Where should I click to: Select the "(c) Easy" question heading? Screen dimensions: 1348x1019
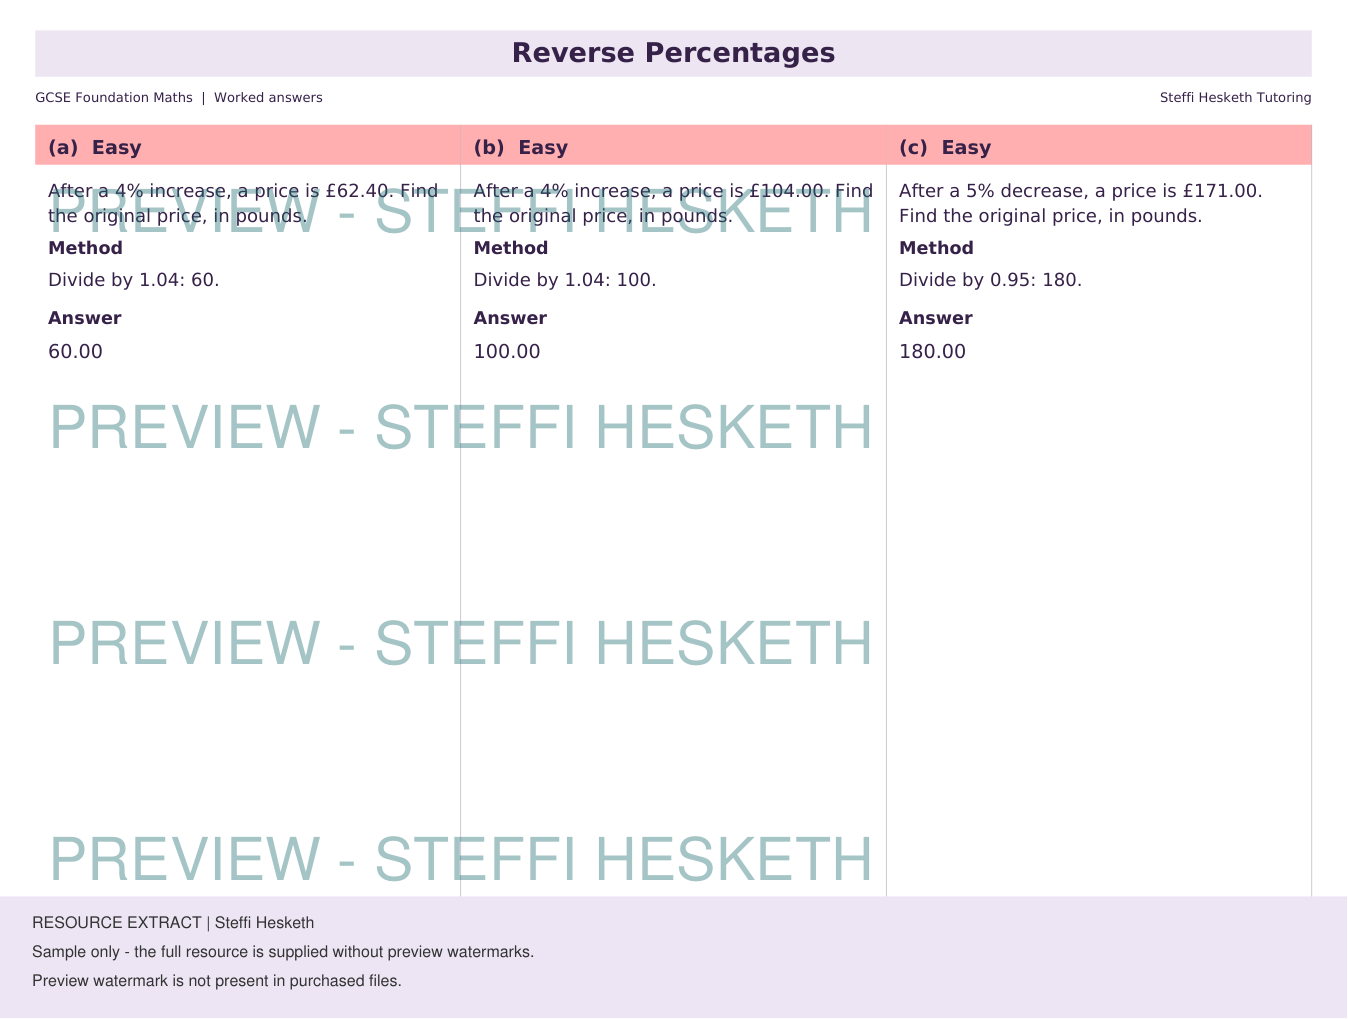945,147
